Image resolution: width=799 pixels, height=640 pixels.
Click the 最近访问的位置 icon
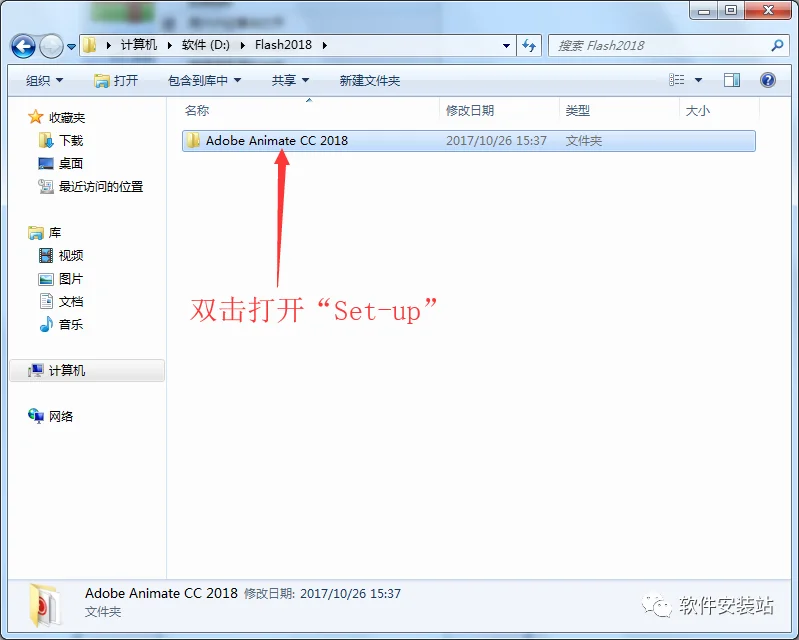(46, 186)
